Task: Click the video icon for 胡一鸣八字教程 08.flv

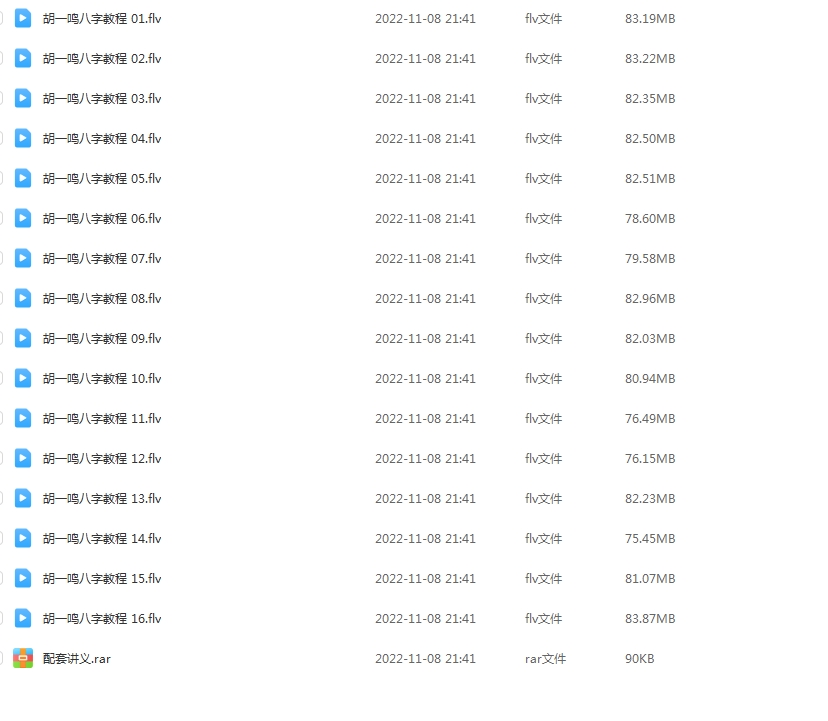Action: (23, 298)
